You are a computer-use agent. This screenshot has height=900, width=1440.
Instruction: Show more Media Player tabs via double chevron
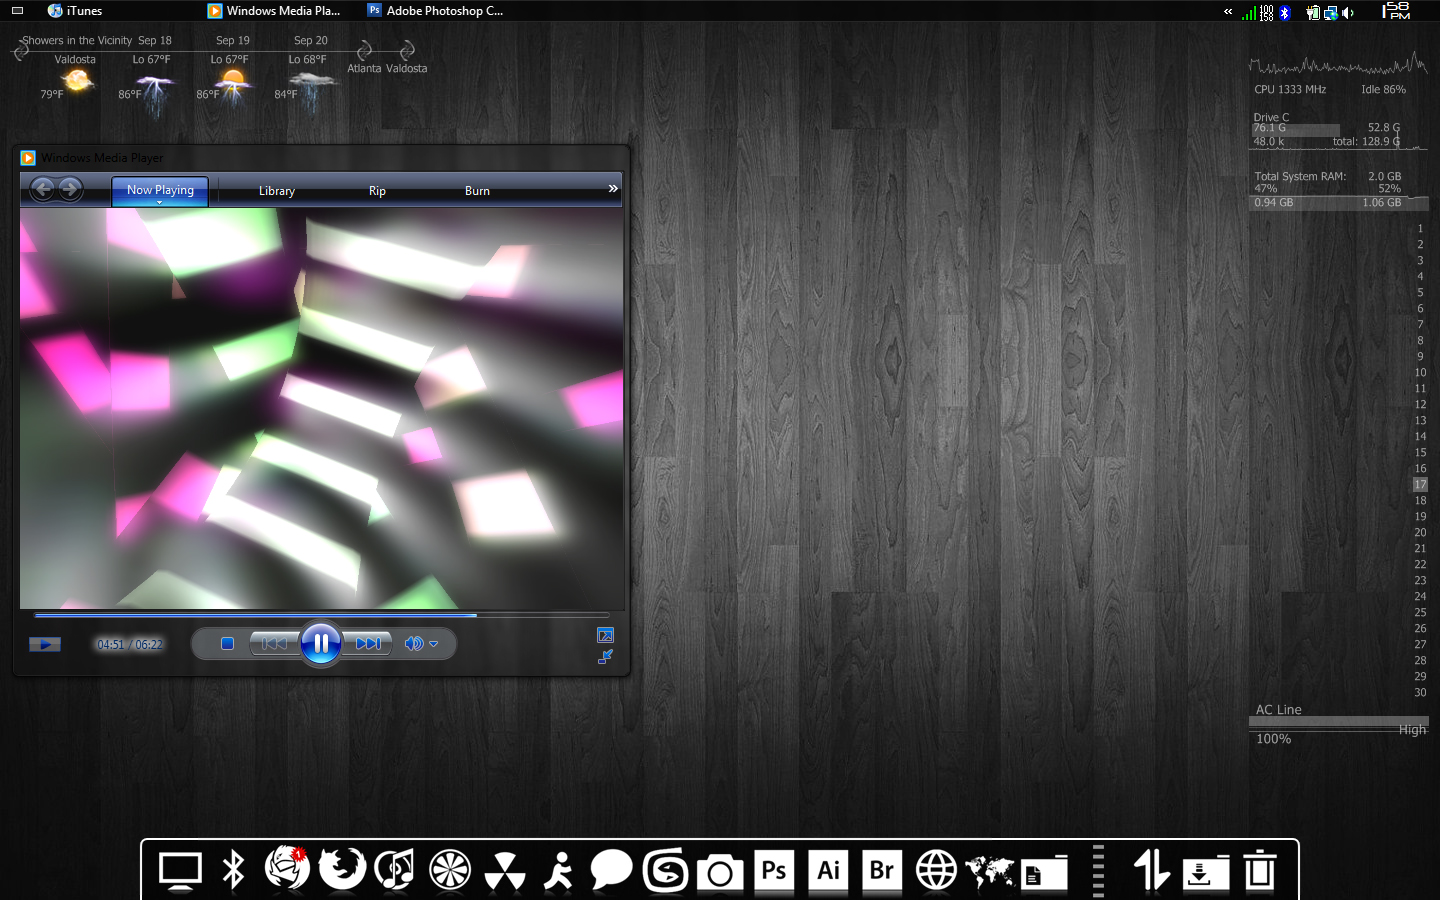point(613,188)
